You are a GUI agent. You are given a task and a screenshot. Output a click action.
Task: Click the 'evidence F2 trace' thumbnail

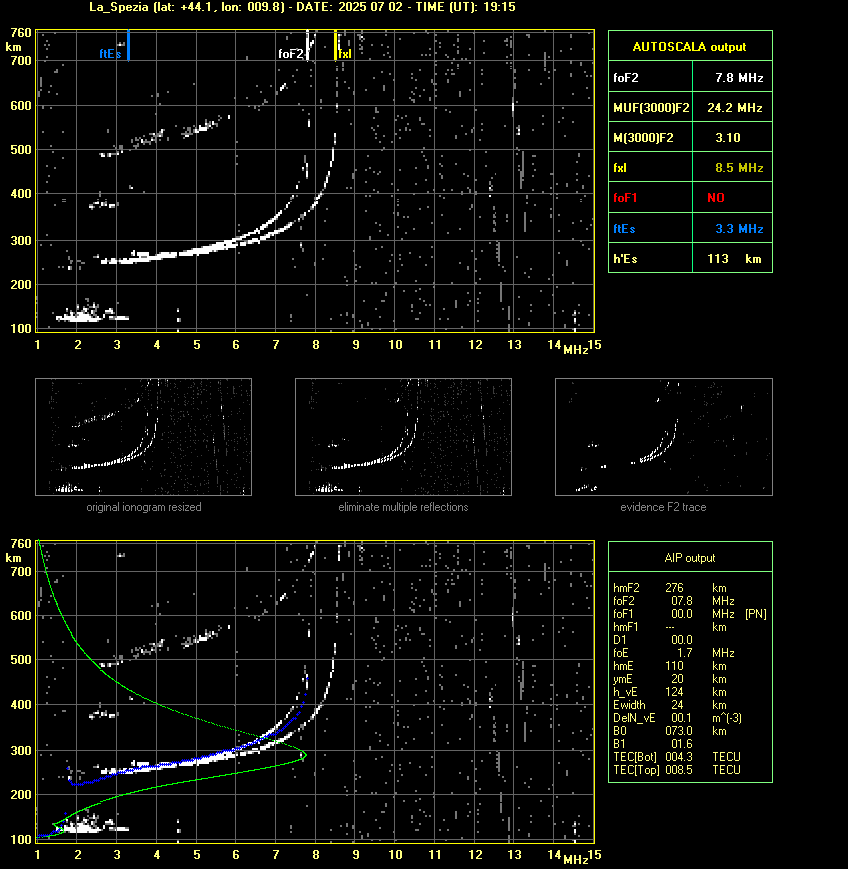click(x=664, y=437)
